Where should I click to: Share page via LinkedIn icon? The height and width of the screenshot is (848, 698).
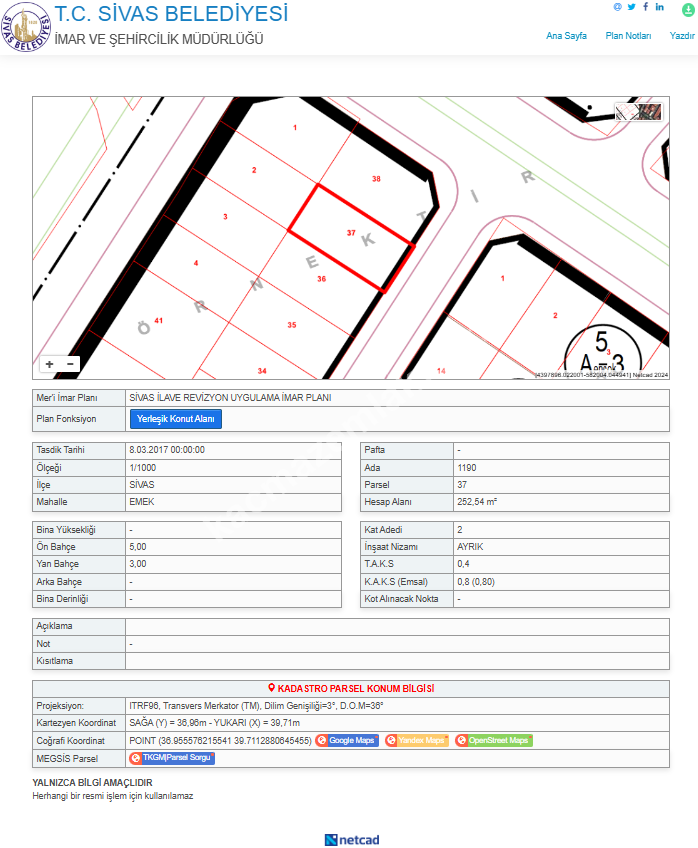tap(660, 7)
